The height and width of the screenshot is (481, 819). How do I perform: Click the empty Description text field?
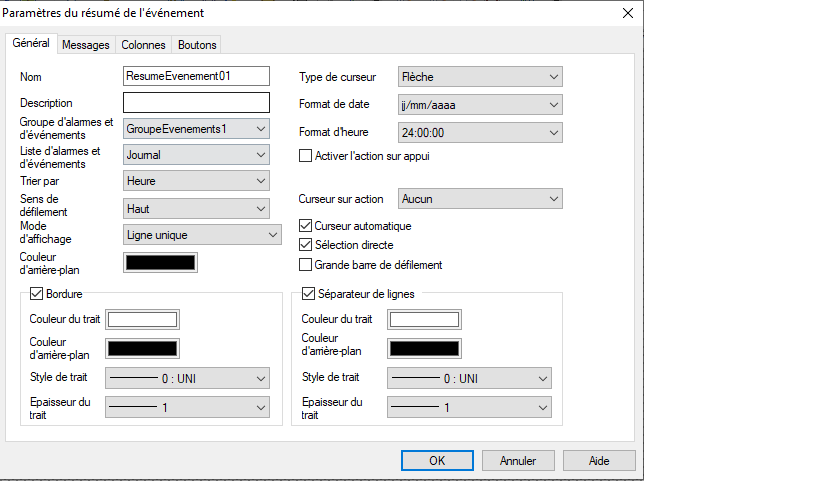click(196, 102)
